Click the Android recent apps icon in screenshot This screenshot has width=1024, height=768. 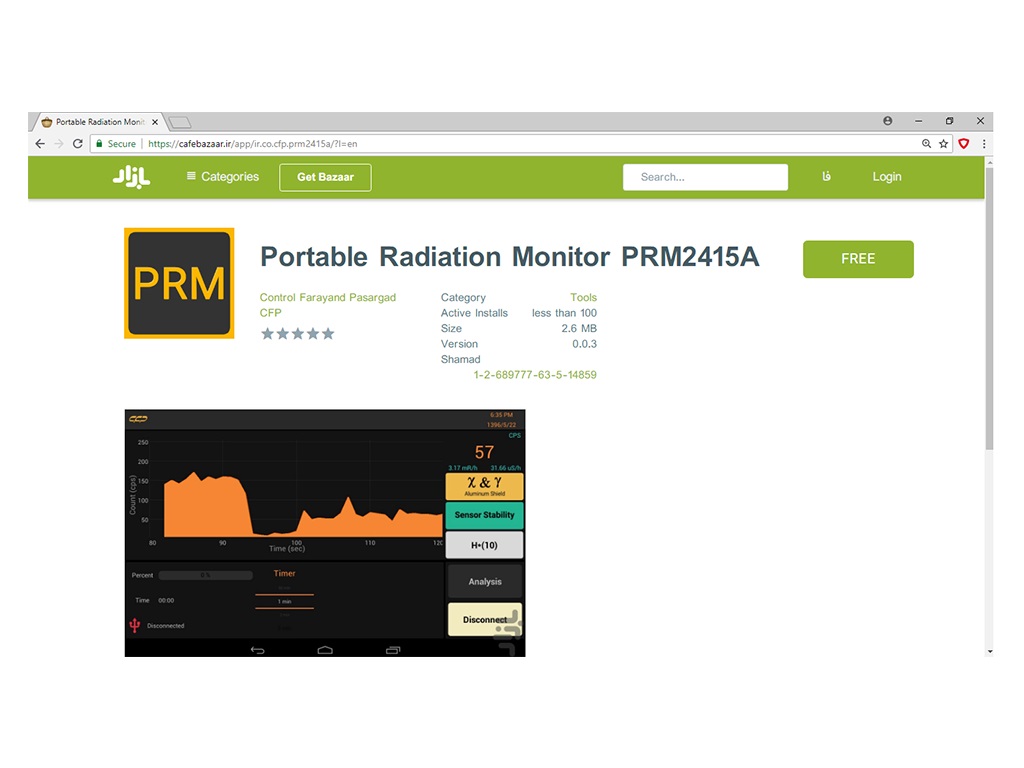click(x=392, y=650)
